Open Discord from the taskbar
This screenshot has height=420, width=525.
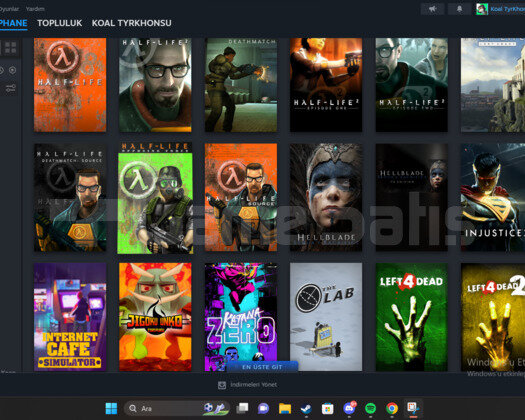[x=349, y=408]
